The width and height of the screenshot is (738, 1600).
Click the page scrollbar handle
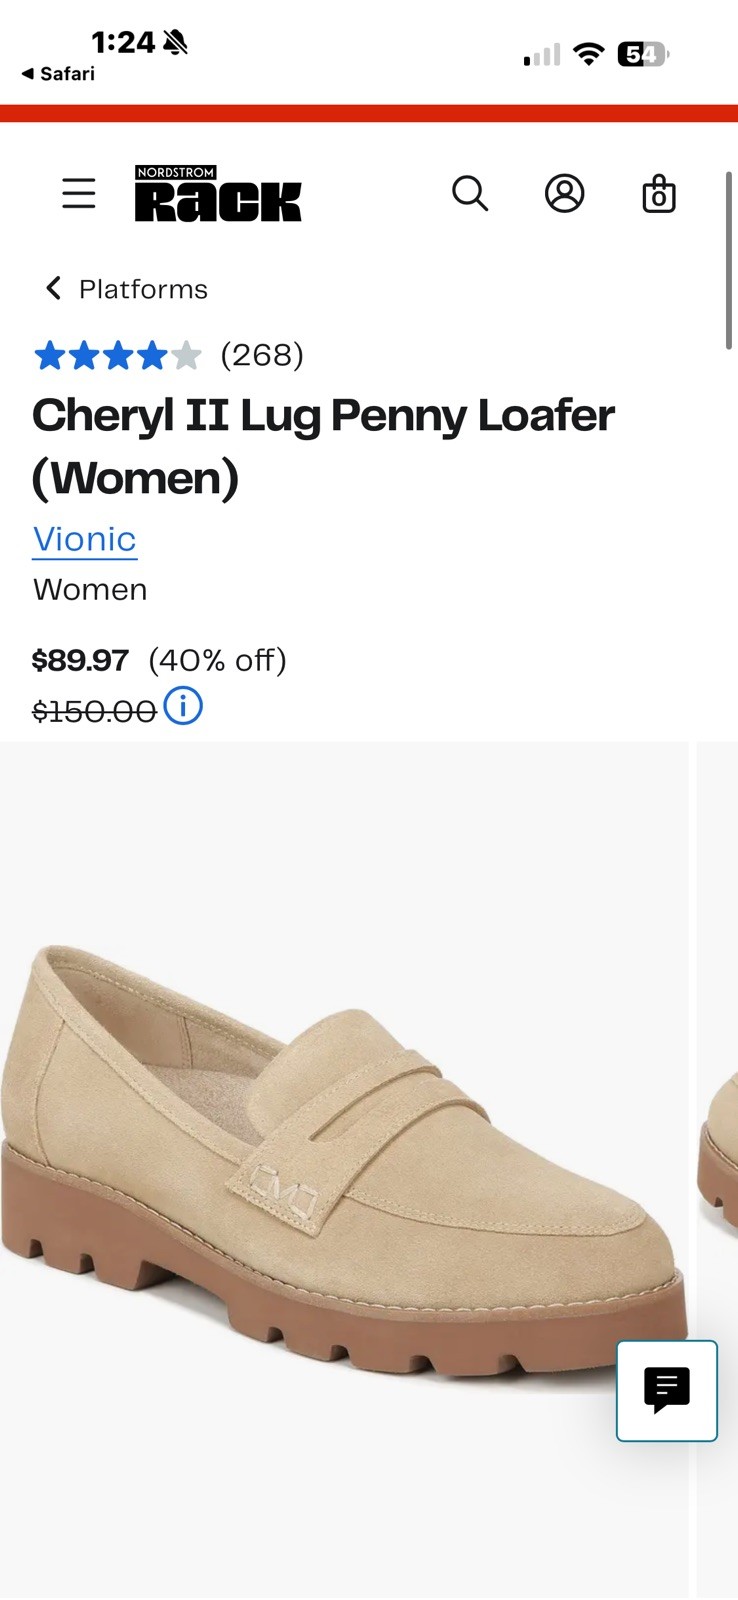click(x=729, y=260)
